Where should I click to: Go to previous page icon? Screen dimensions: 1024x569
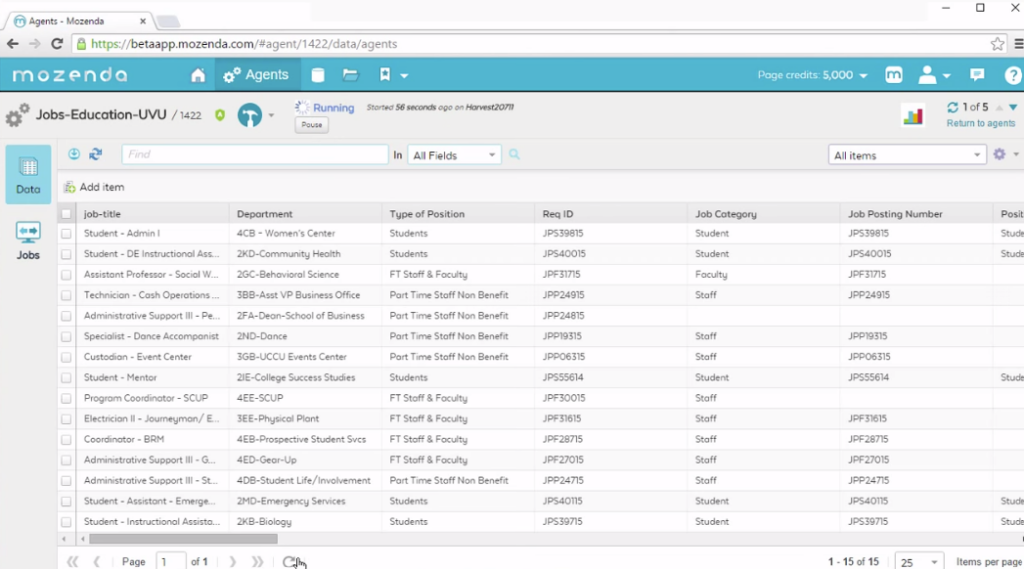pyautogui.click(x=97, y=562)
